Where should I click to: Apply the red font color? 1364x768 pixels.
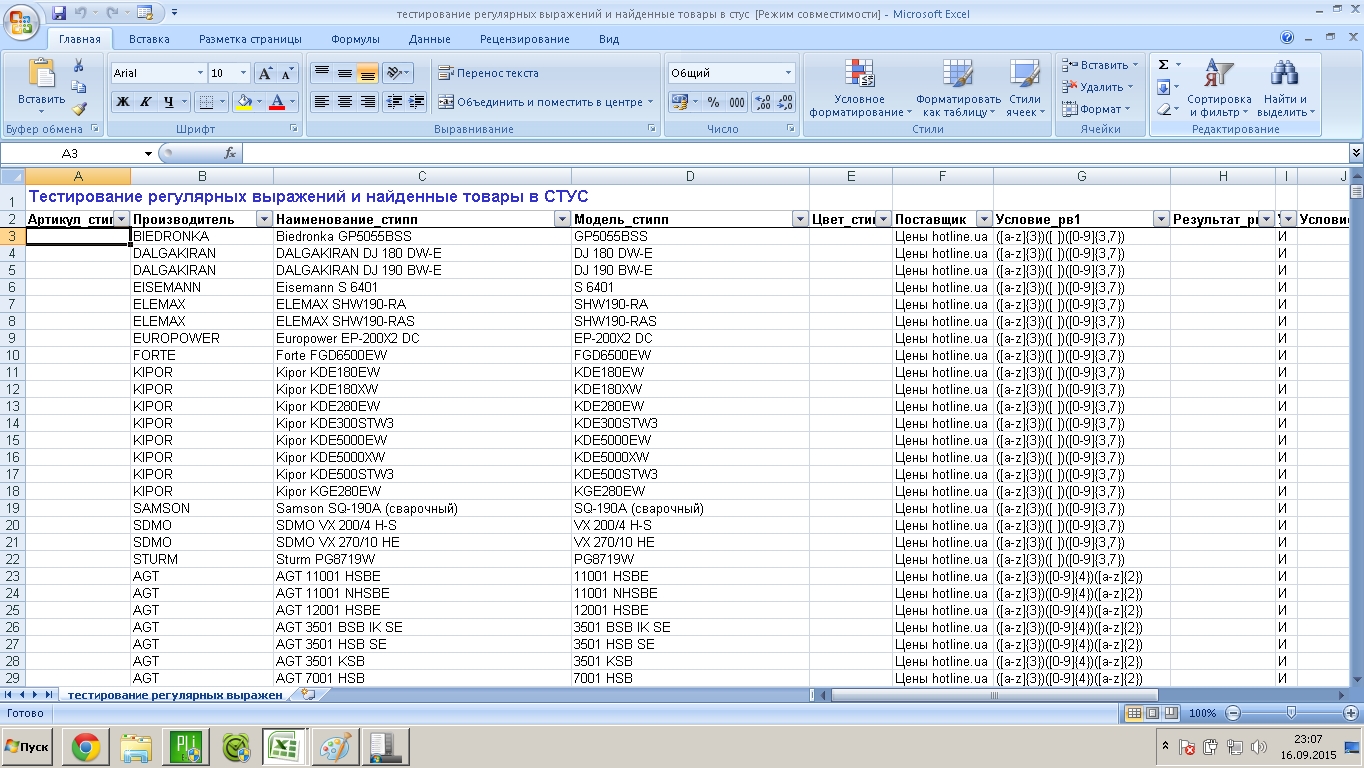277,102
